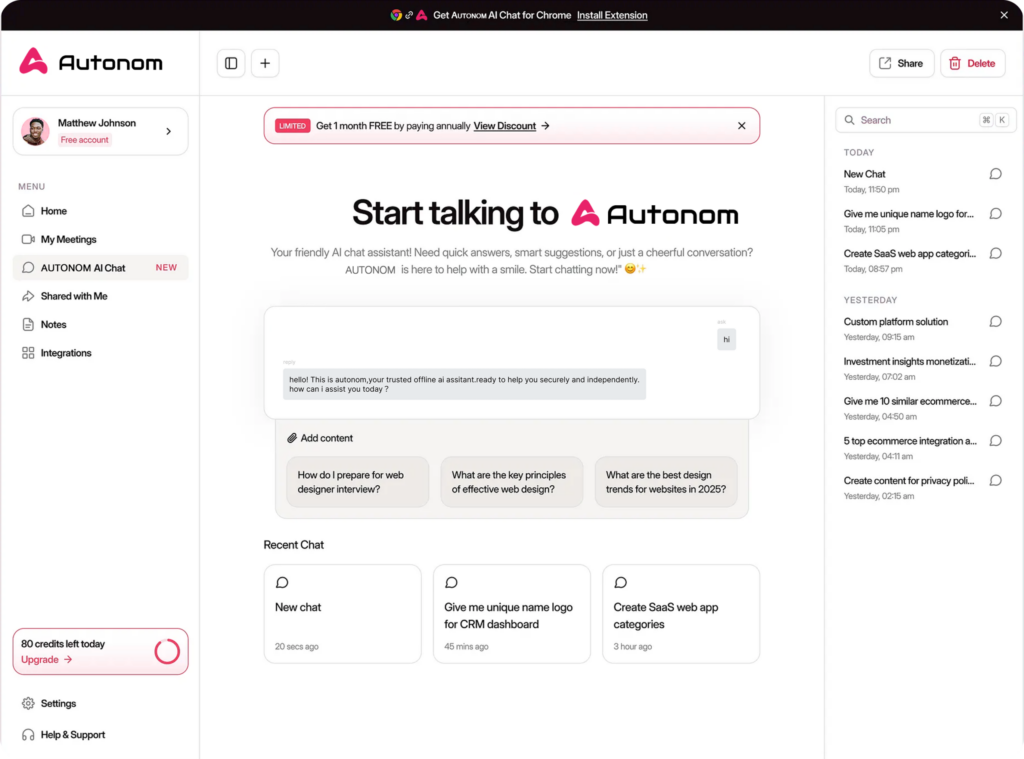Dismiss the LIMITED discount banner
Screen dimensions: 1024x759
coord(741,125)
